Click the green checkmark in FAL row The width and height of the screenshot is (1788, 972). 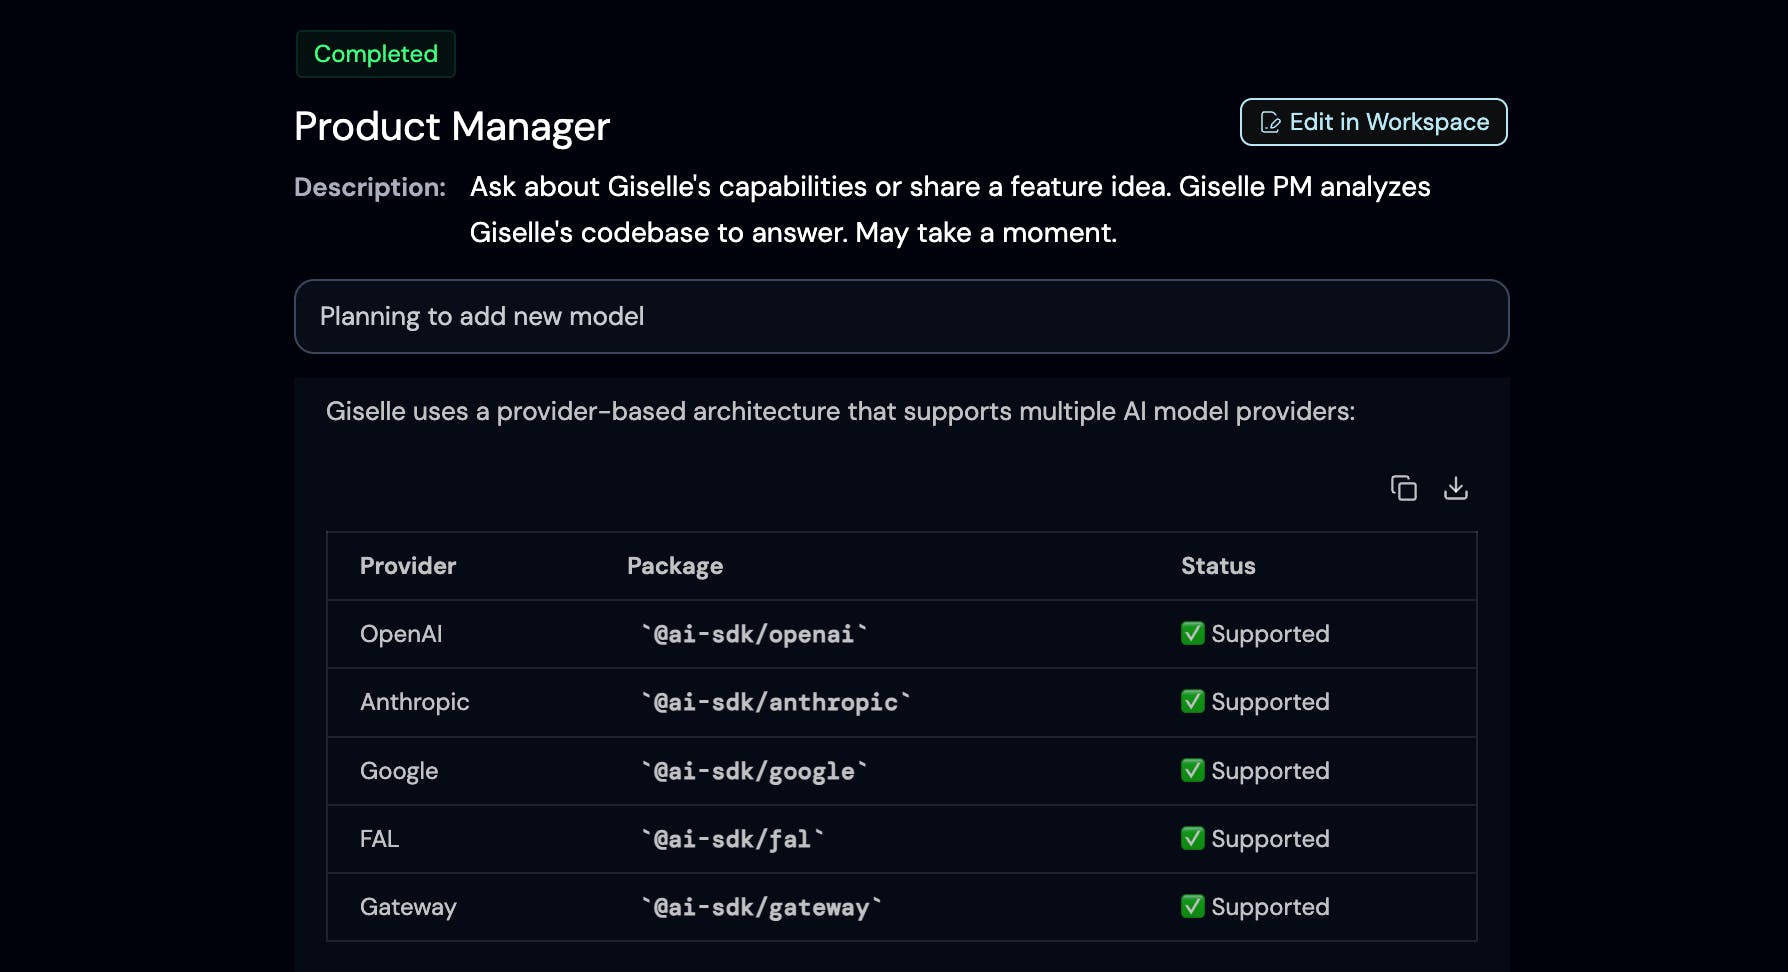point(1192,838)
